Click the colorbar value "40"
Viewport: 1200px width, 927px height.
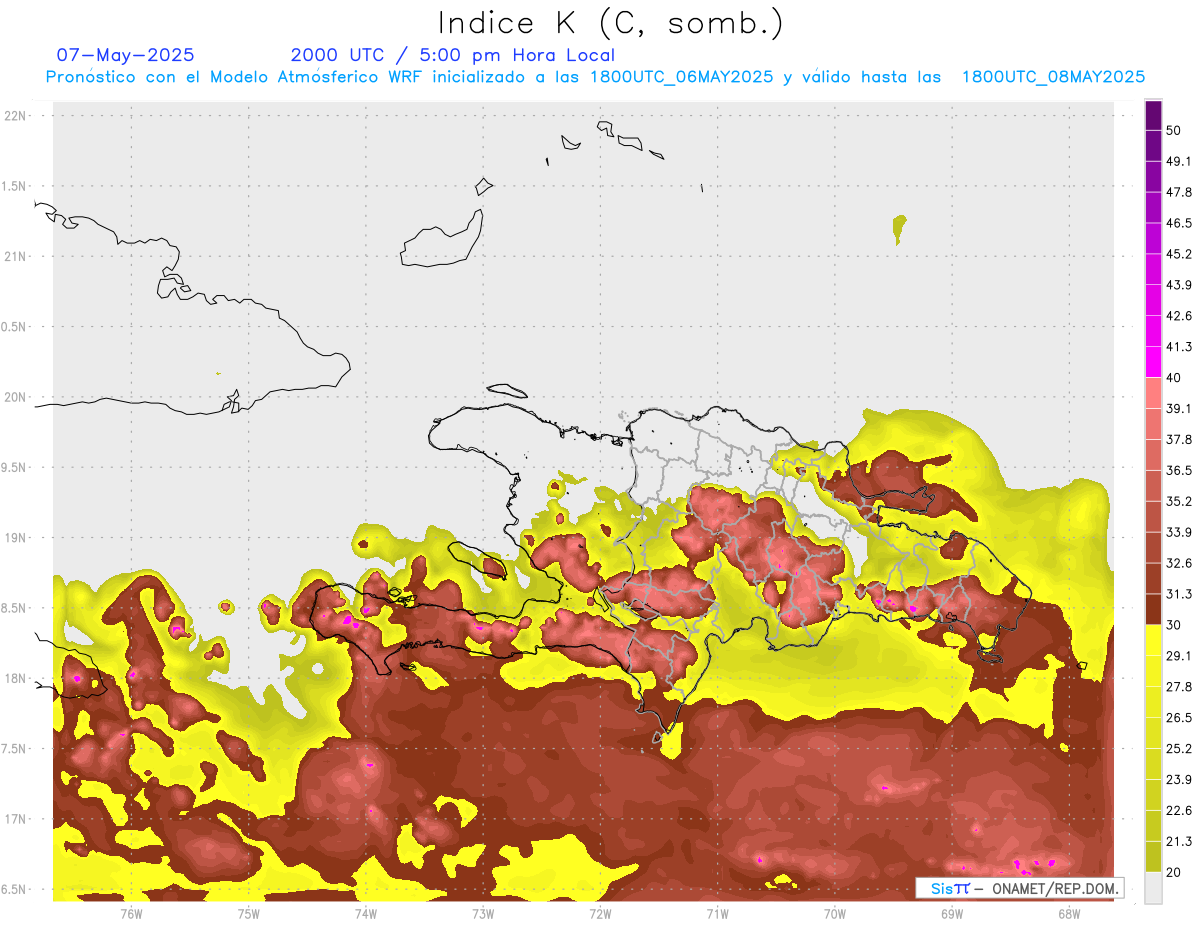point(1174,378)
